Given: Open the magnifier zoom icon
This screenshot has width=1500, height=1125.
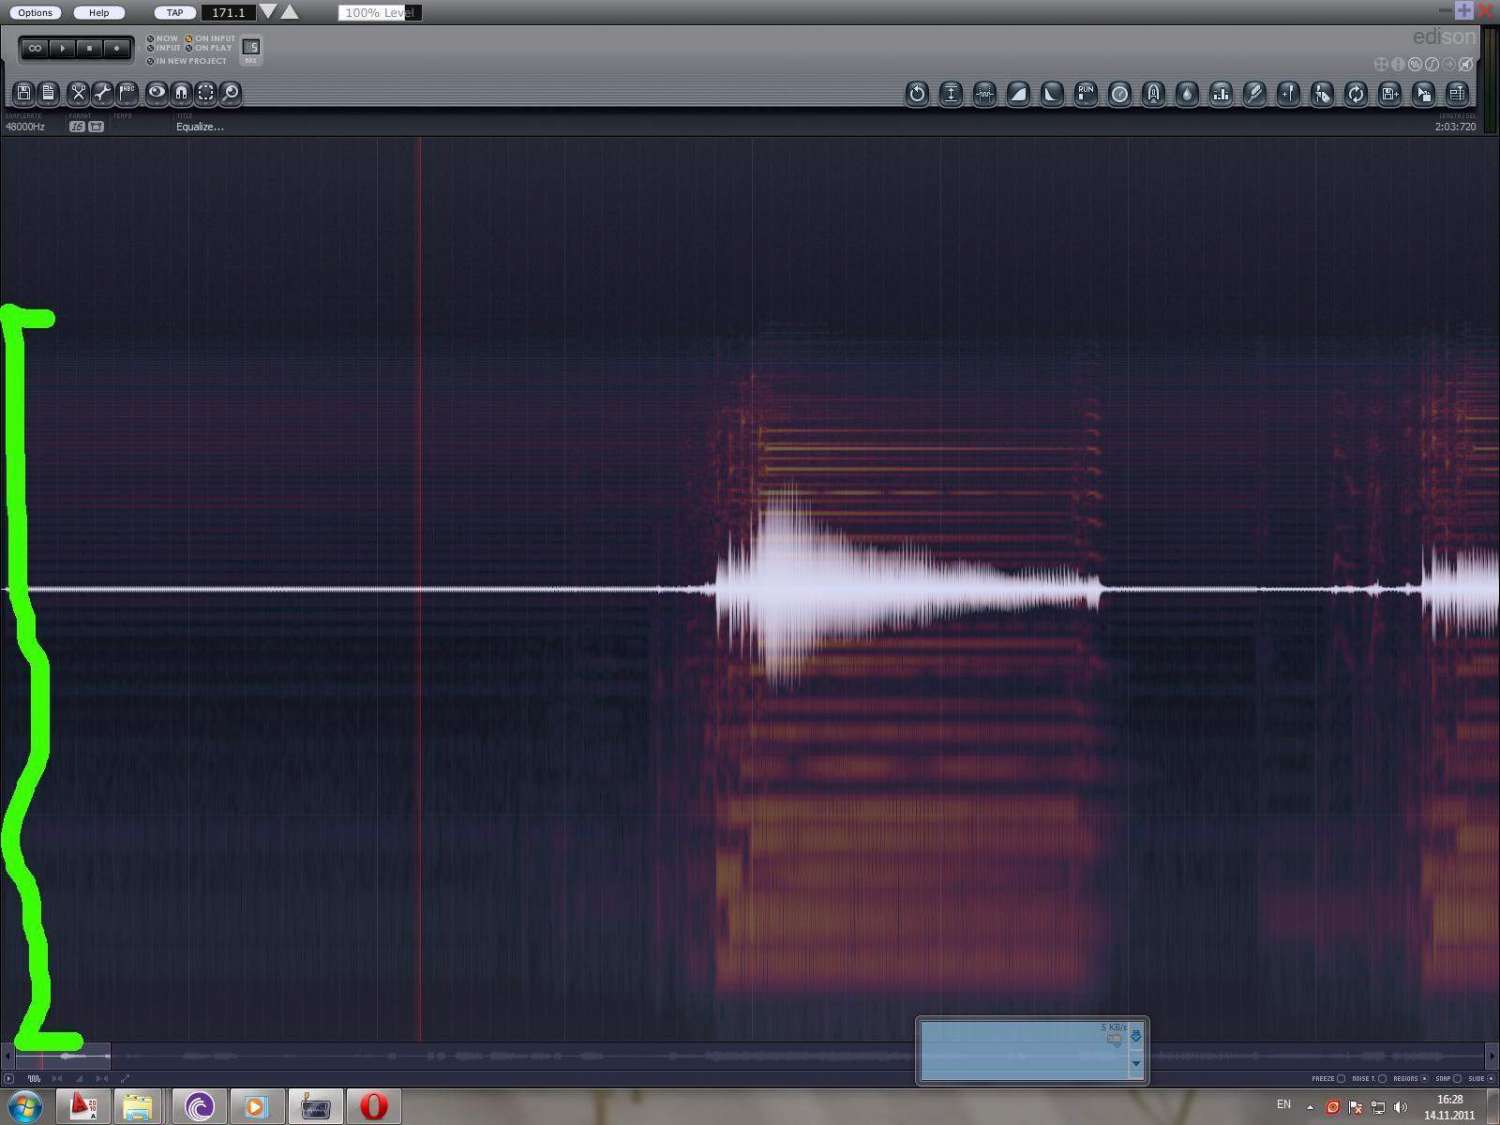Looking at the screenshot, I should [x=230, y=93].
